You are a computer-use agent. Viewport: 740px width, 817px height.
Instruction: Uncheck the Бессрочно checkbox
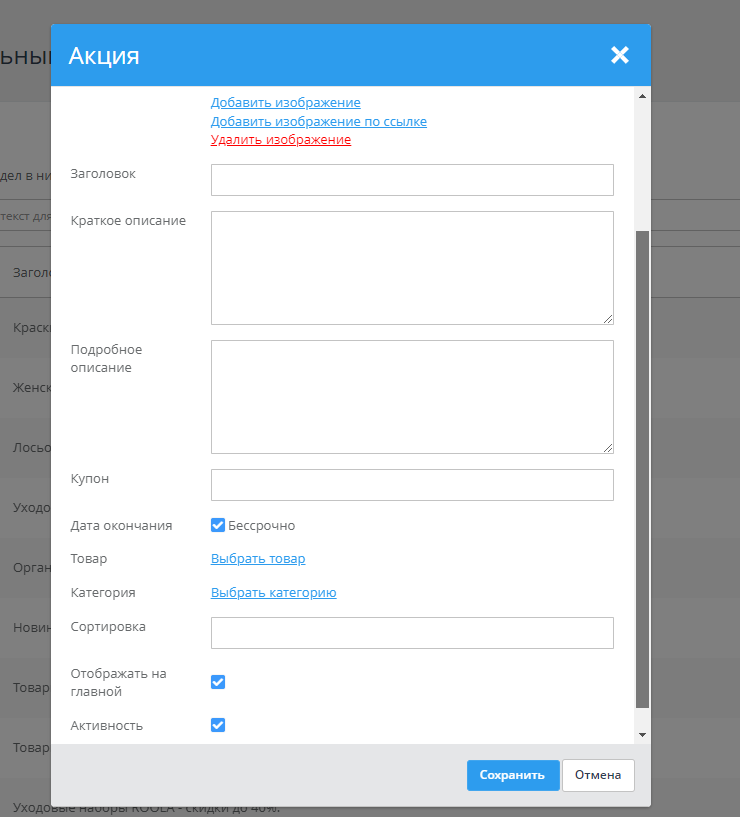point(218,525)
